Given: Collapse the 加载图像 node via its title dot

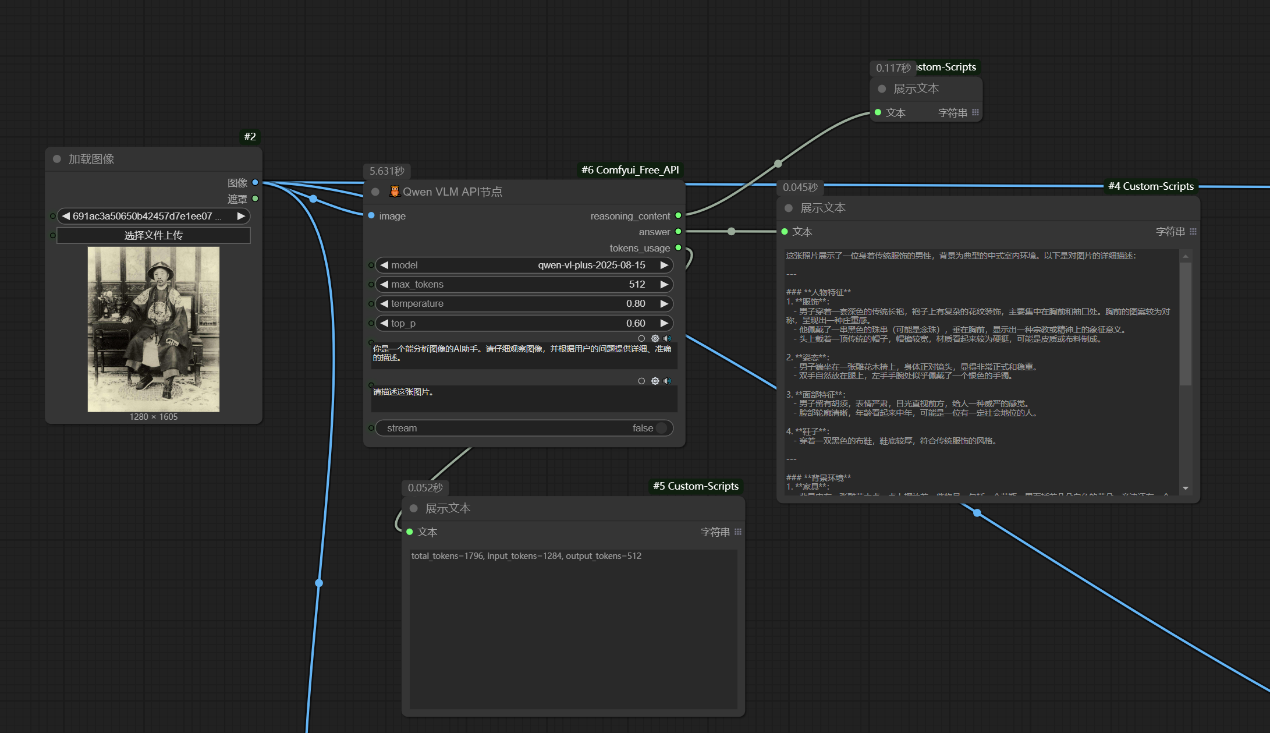Looking at the screenshot, I should point(57,159).
